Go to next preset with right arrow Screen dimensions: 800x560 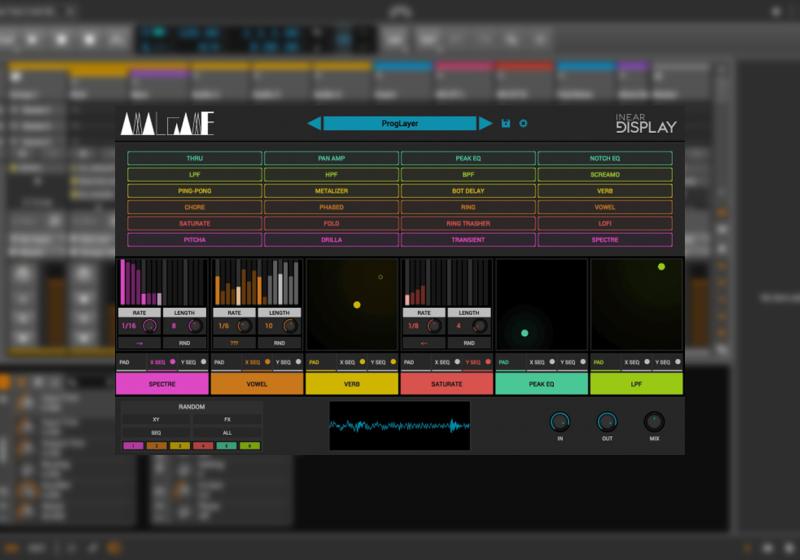(x=485, y=124)
